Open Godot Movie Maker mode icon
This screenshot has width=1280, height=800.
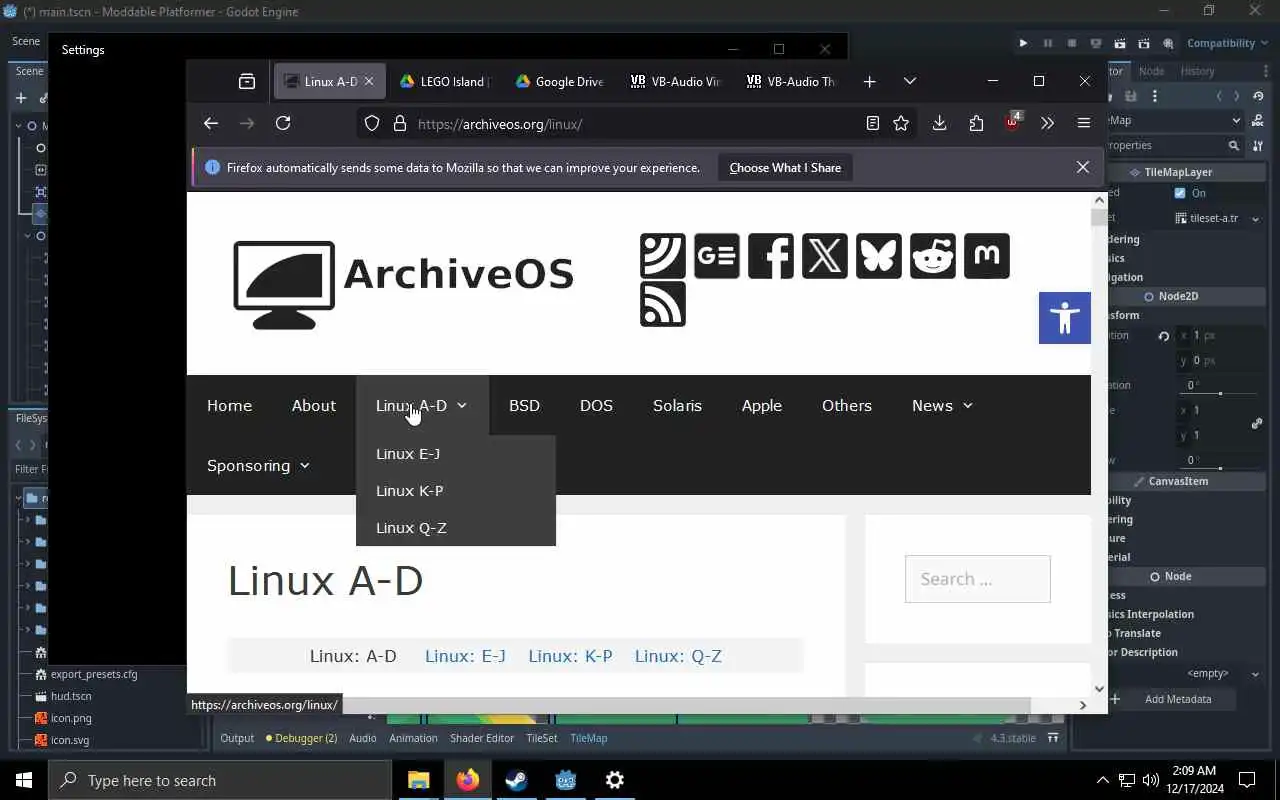point(1167,43)
